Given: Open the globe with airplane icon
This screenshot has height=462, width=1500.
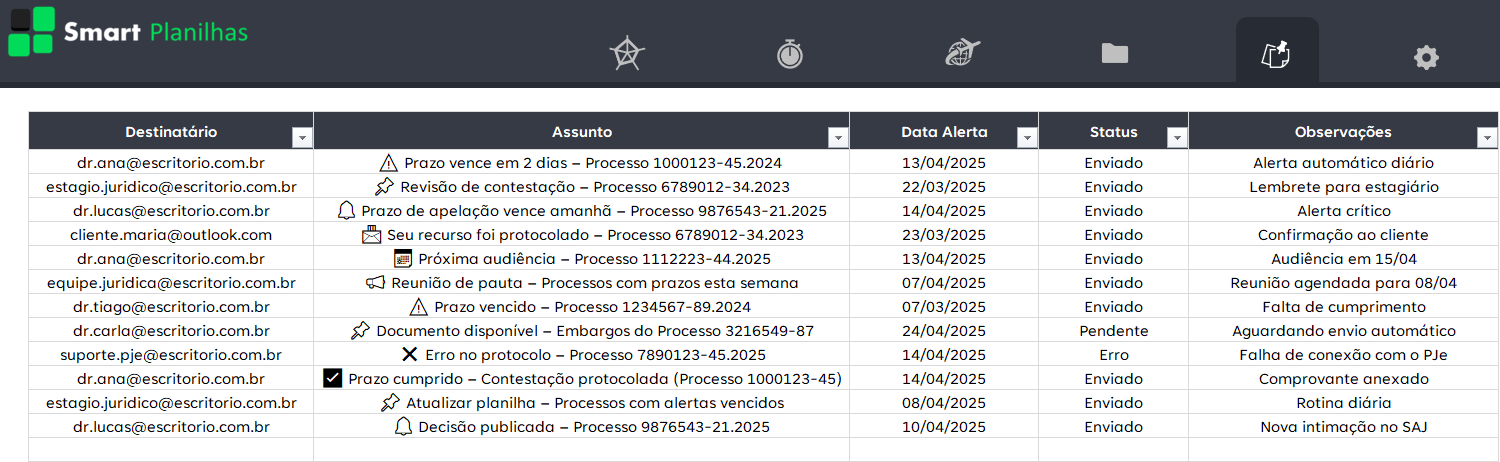Looking at the screenshot, I should click(963, 53).
